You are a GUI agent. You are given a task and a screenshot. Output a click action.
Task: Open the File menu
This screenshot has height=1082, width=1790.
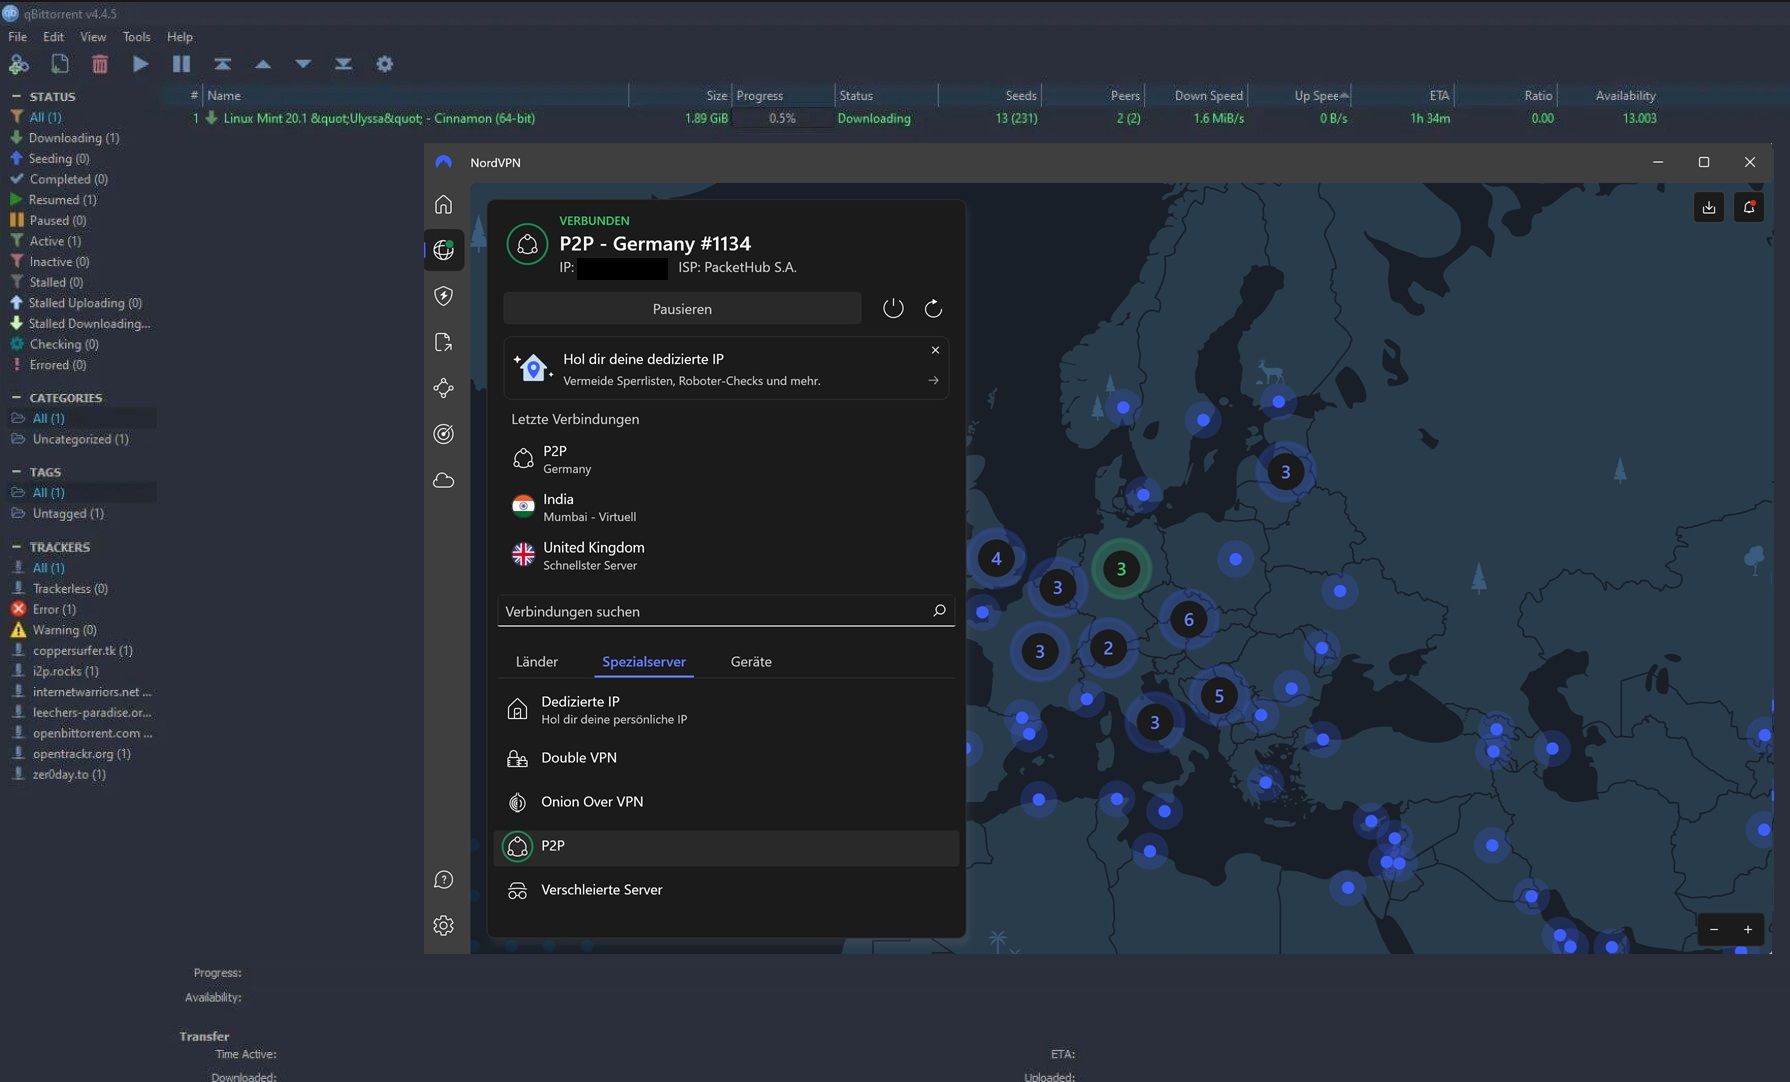18,37
